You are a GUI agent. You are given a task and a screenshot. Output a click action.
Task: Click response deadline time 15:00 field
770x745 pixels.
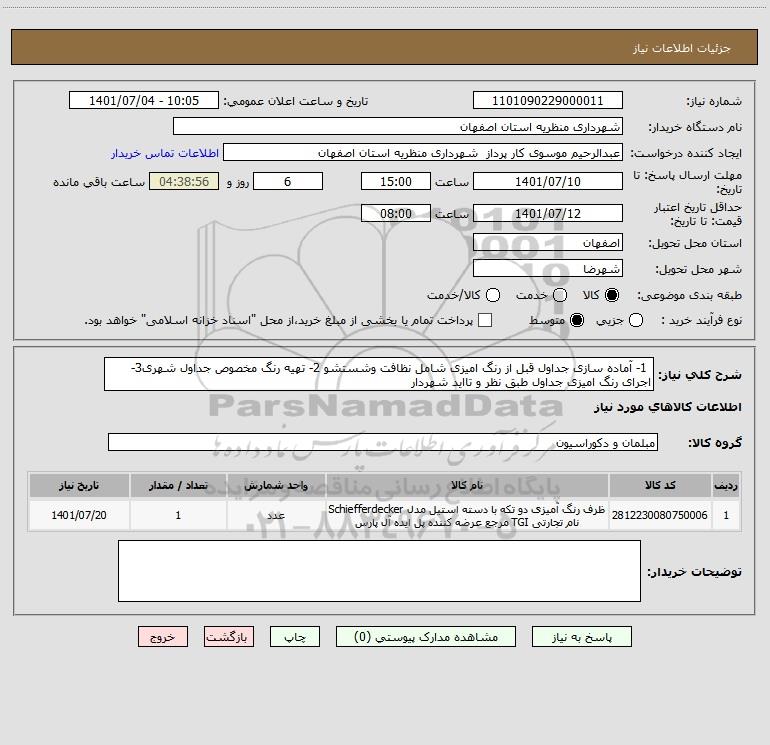click(x=396, y=181)
